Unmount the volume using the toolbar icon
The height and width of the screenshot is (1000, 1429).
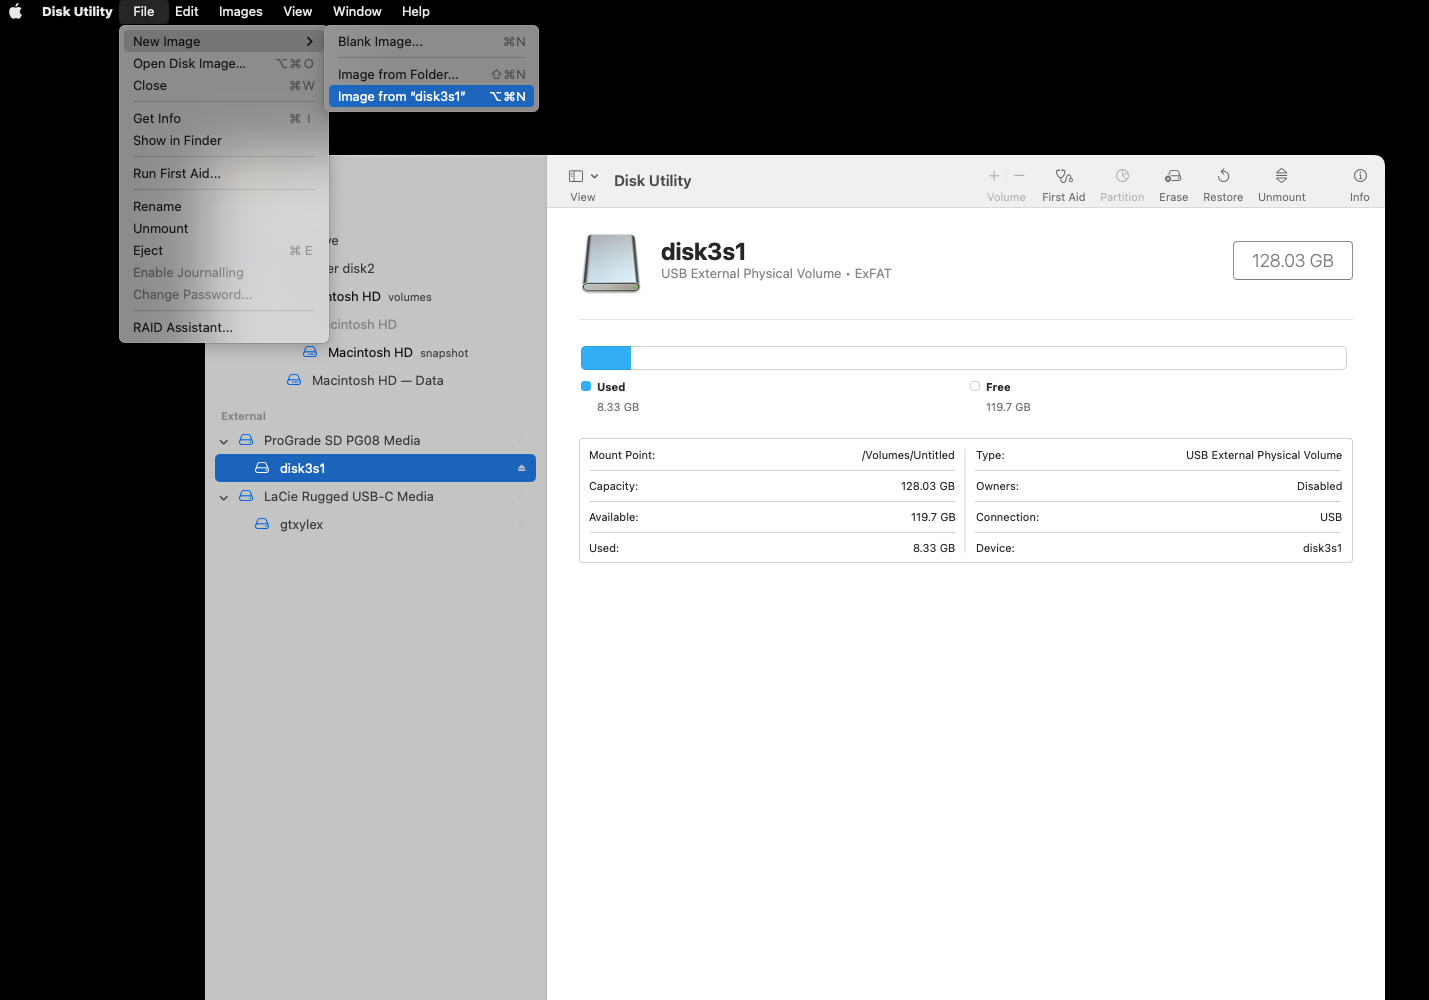point(1281,183)
